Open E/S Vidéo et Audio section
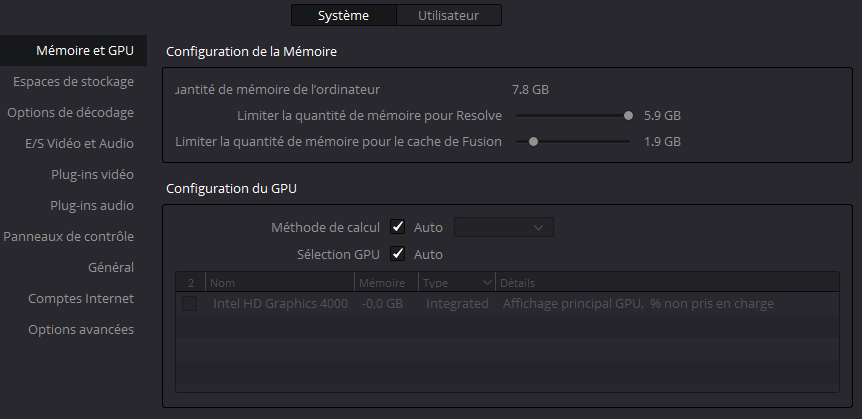Image resolution: width=862 pixels, height=419 pixels. click(79, 144)
